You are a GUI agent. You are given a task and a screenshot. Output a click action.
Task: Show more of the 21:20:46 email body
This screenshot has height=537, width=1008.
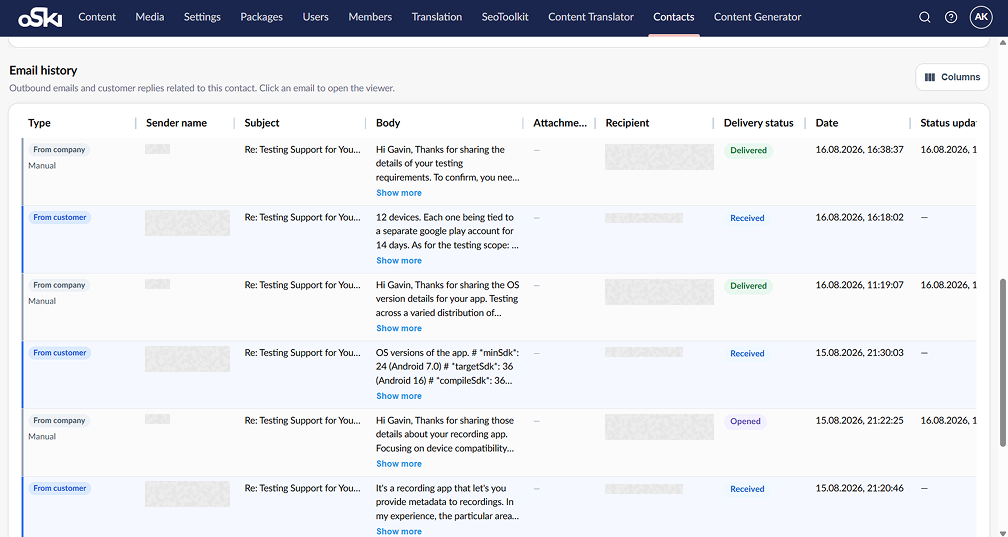(x=399, y=531)
